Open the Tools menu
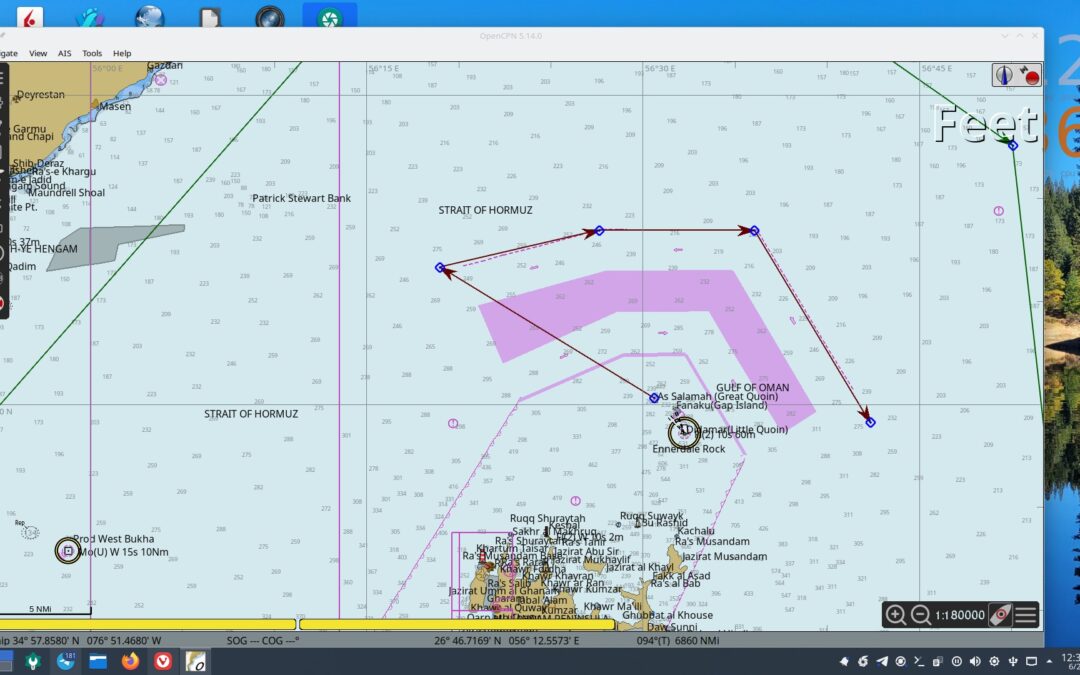 pyautogui.click(x=92, y=53)
